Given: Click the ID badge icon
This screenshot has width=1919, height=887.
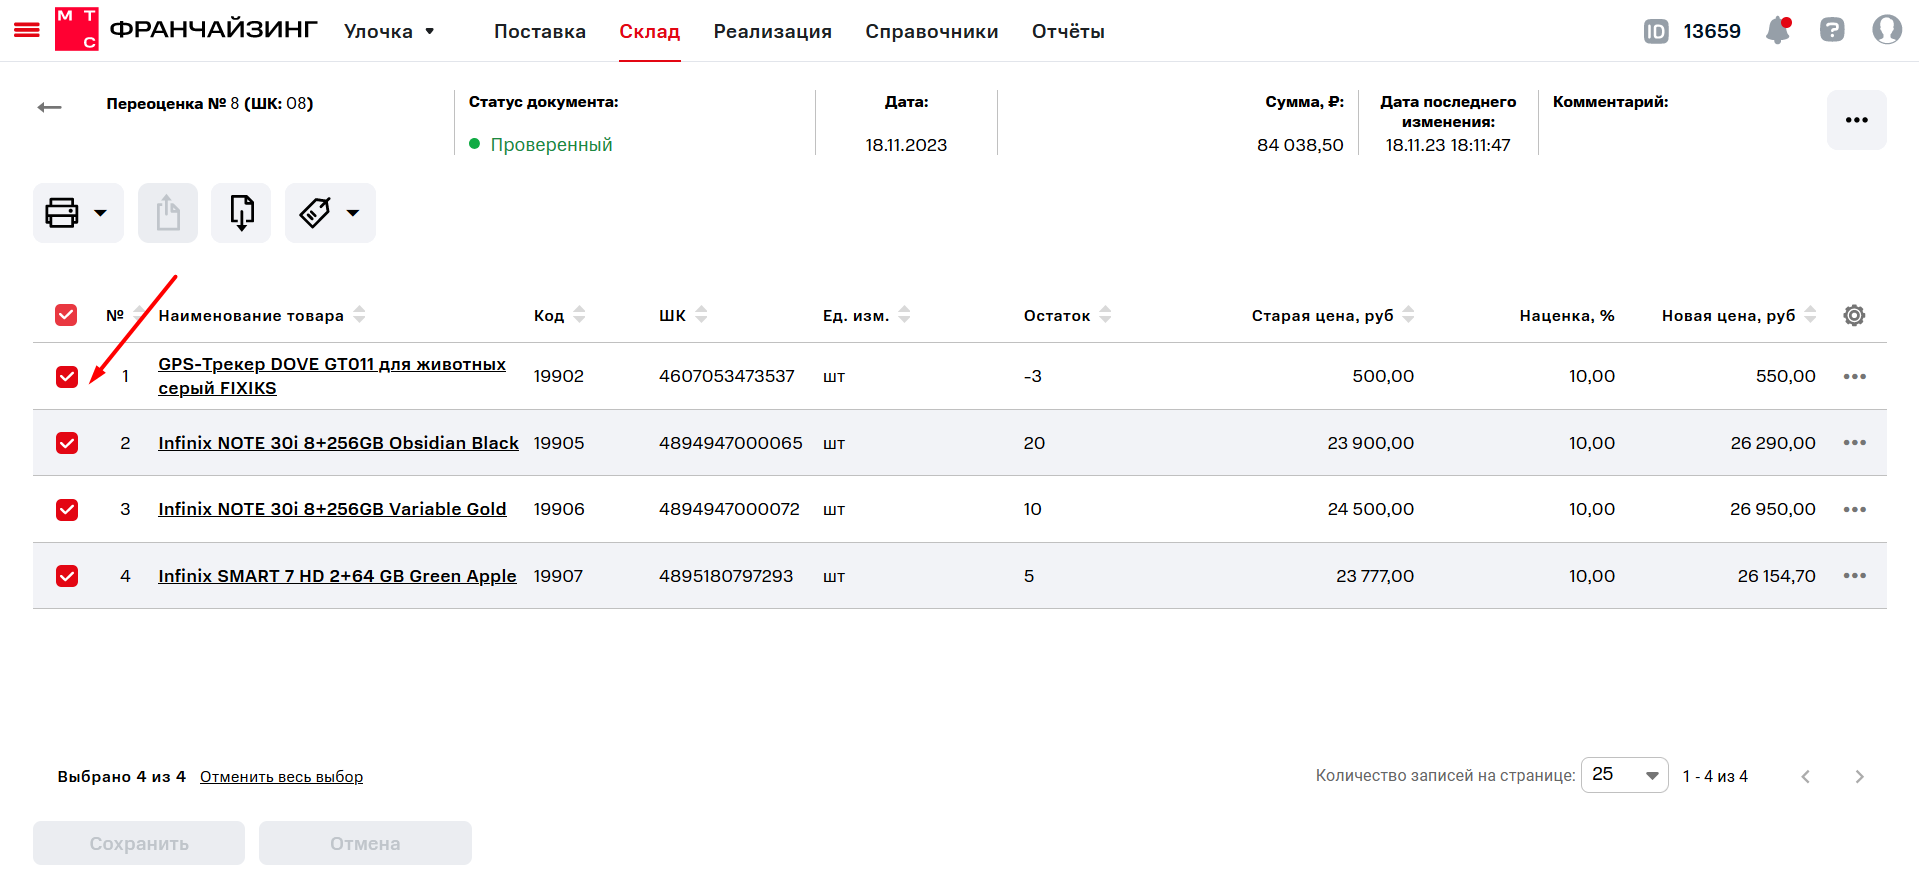Looking at the screenshot, I should [1656, 31].
